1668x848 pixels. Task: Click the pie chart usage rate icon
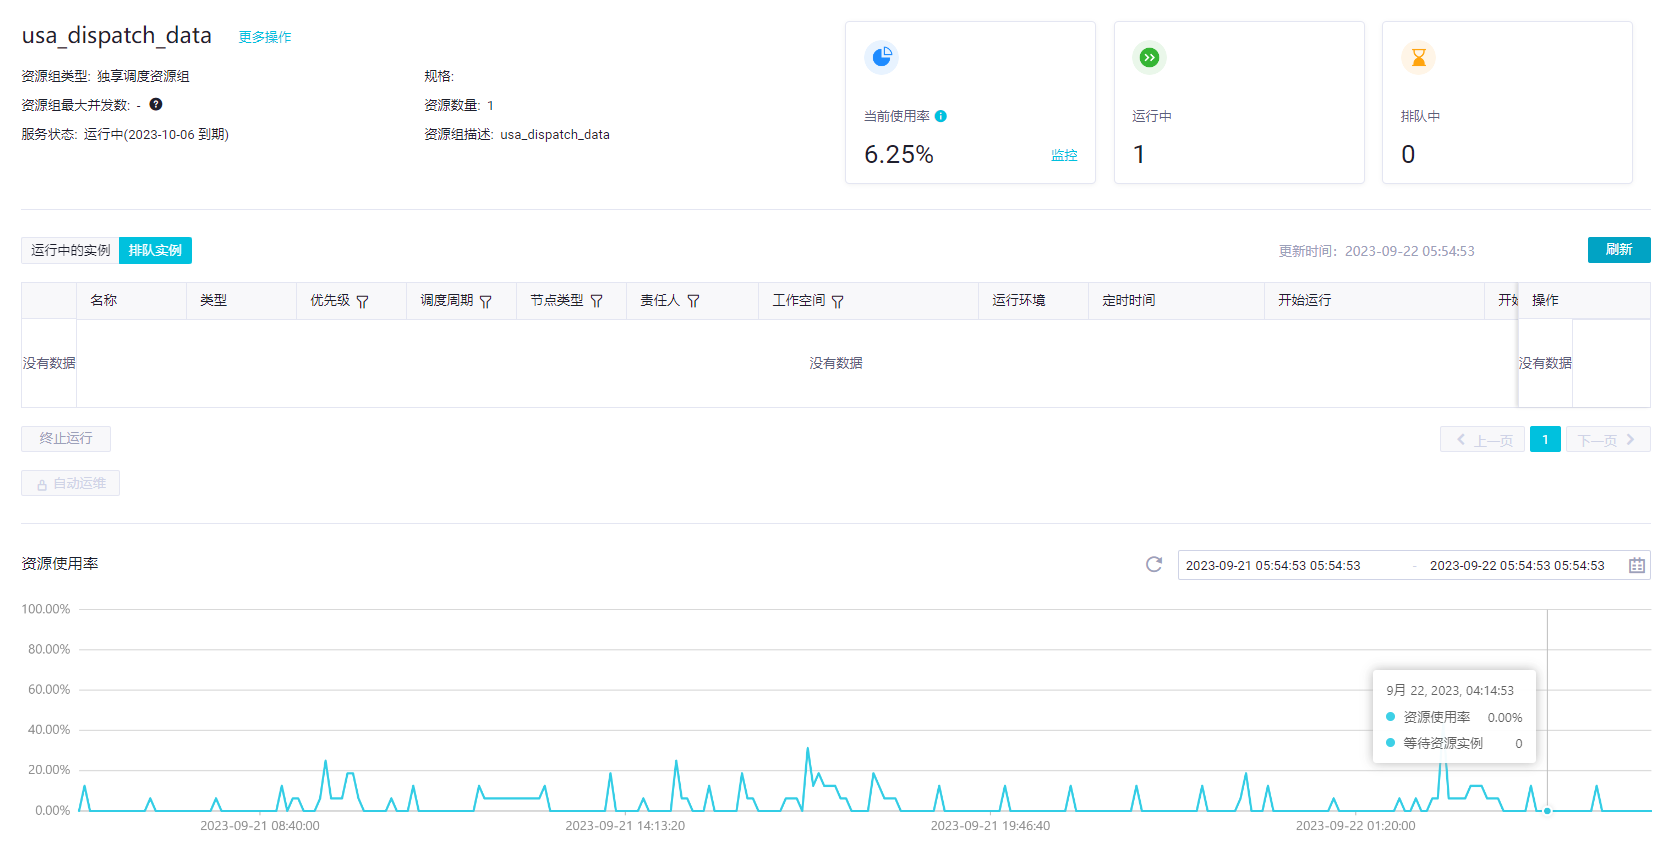click(881, 57)
